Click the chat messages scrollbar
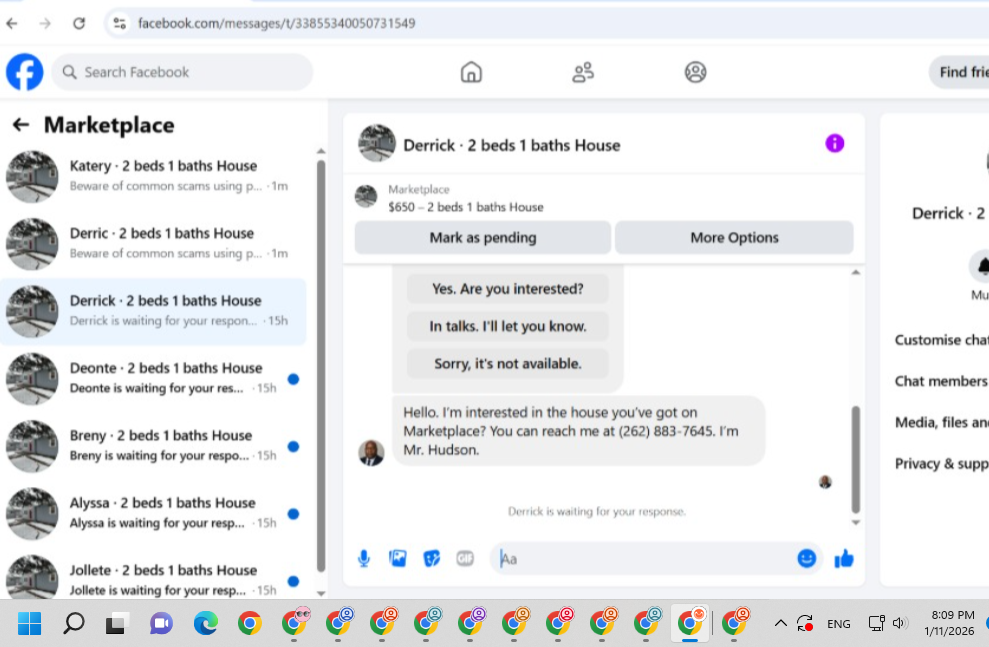This screenshot has width=989, height=647. [x=856, y=459]
